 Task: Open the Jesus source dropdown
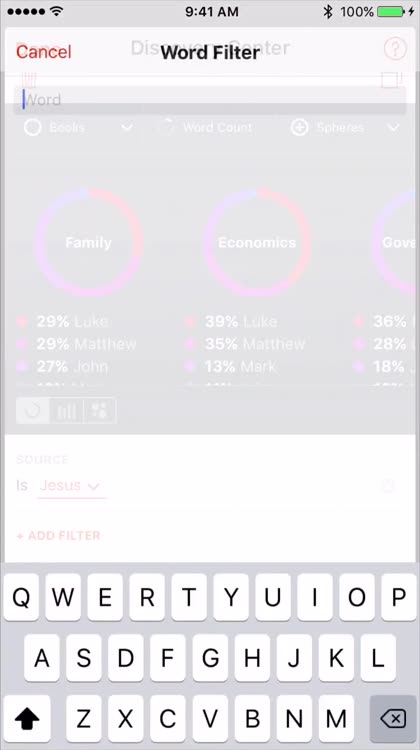(71, 486)
